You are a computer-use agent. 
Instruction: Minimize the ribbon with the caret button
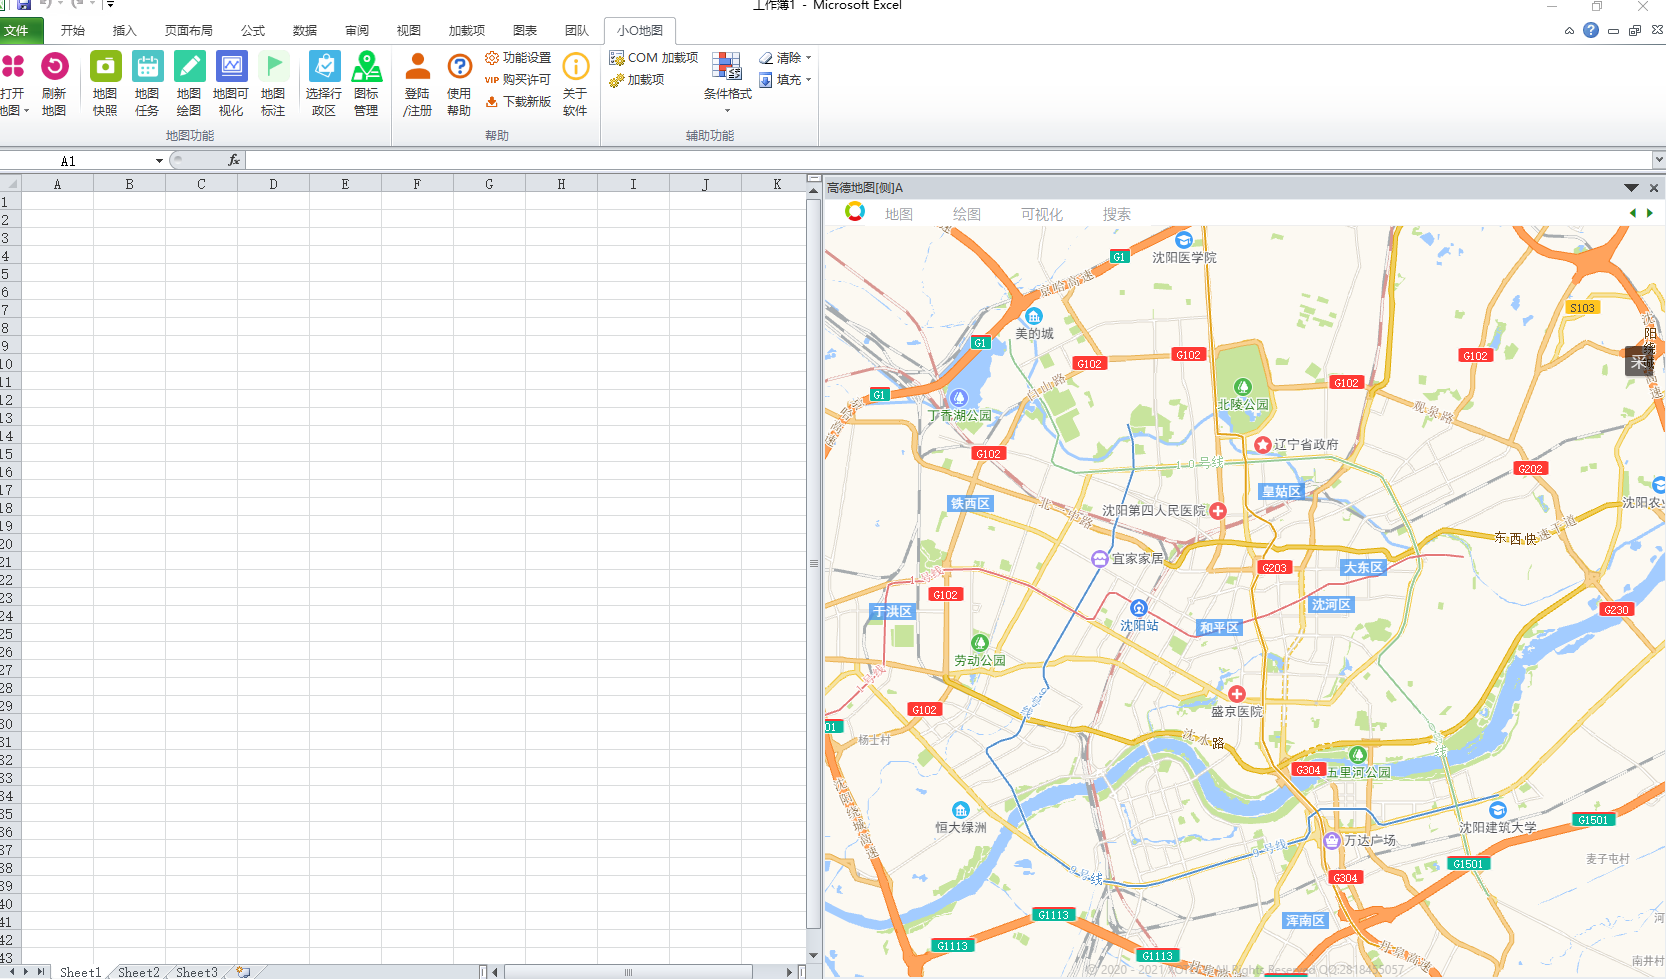(x=1569, y=31)
